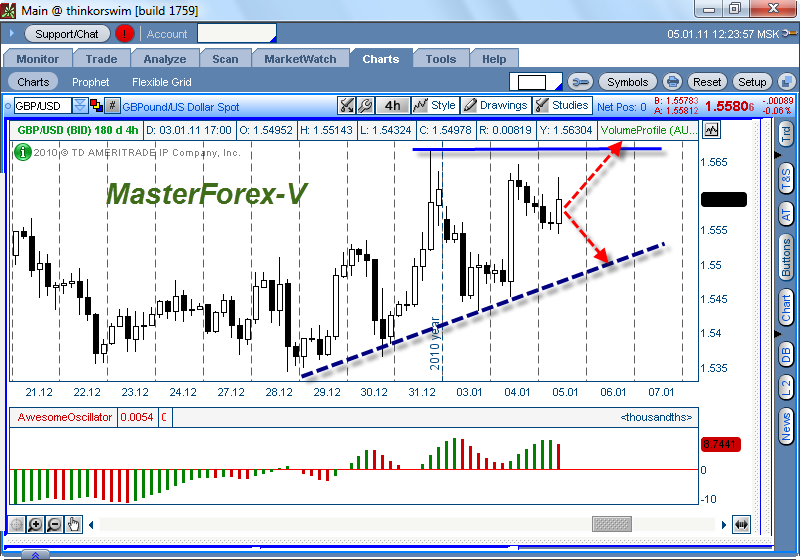This screenshot has width=800, height=560.
Task: Click the printer icon button
Action: coord(672,82)
